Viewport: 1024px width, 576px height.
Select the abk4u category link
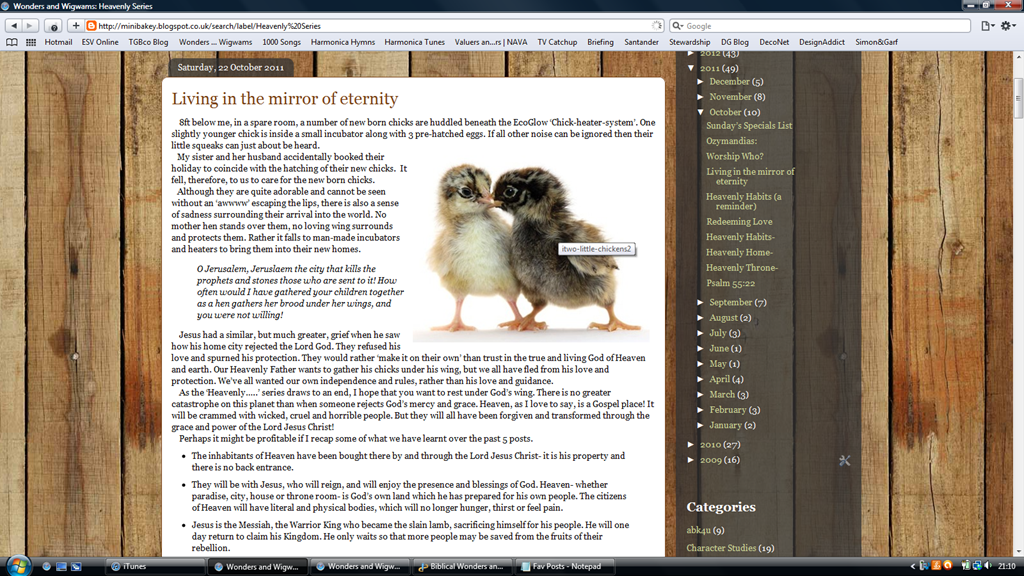click(x=698, y=530)
